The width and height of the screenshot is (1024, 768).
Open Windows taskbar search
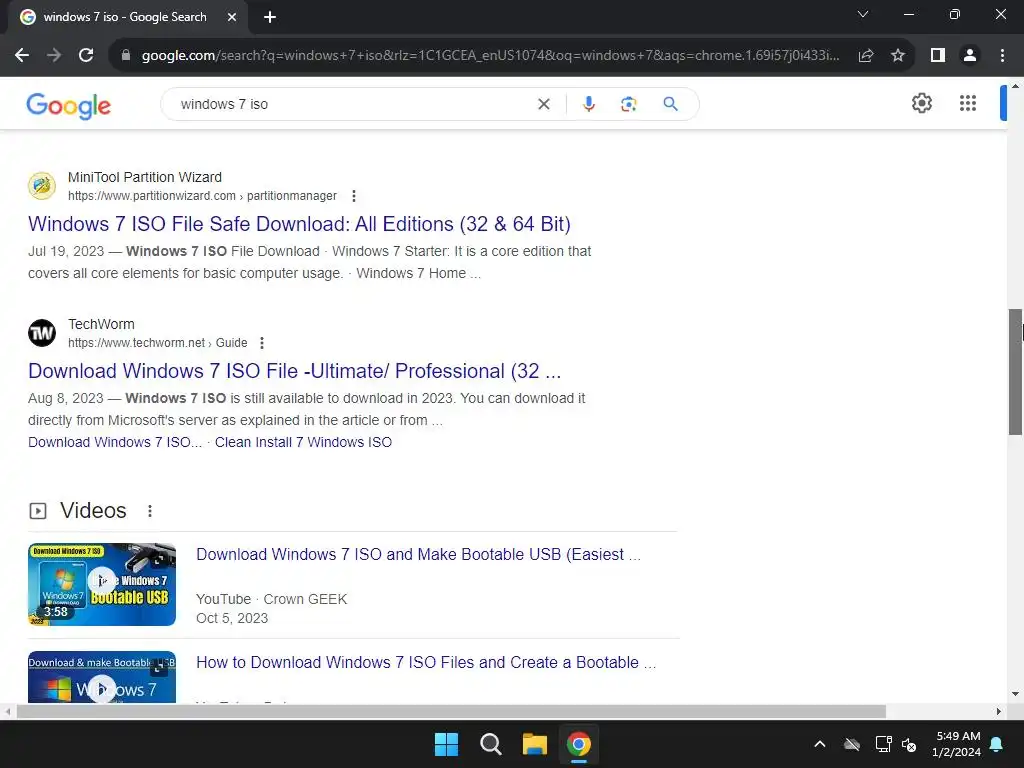[490, 744]
